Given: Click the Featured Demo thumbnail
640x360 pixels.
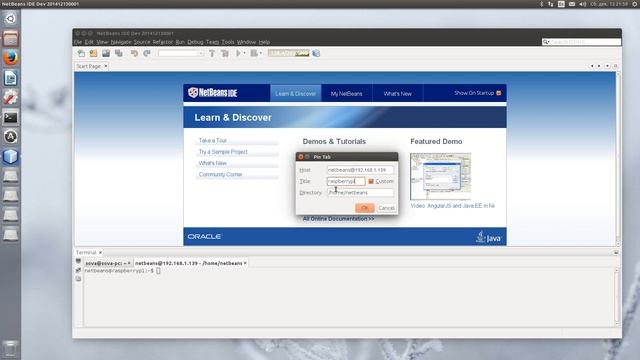Looking at the screenshot, I should point(440,176).
